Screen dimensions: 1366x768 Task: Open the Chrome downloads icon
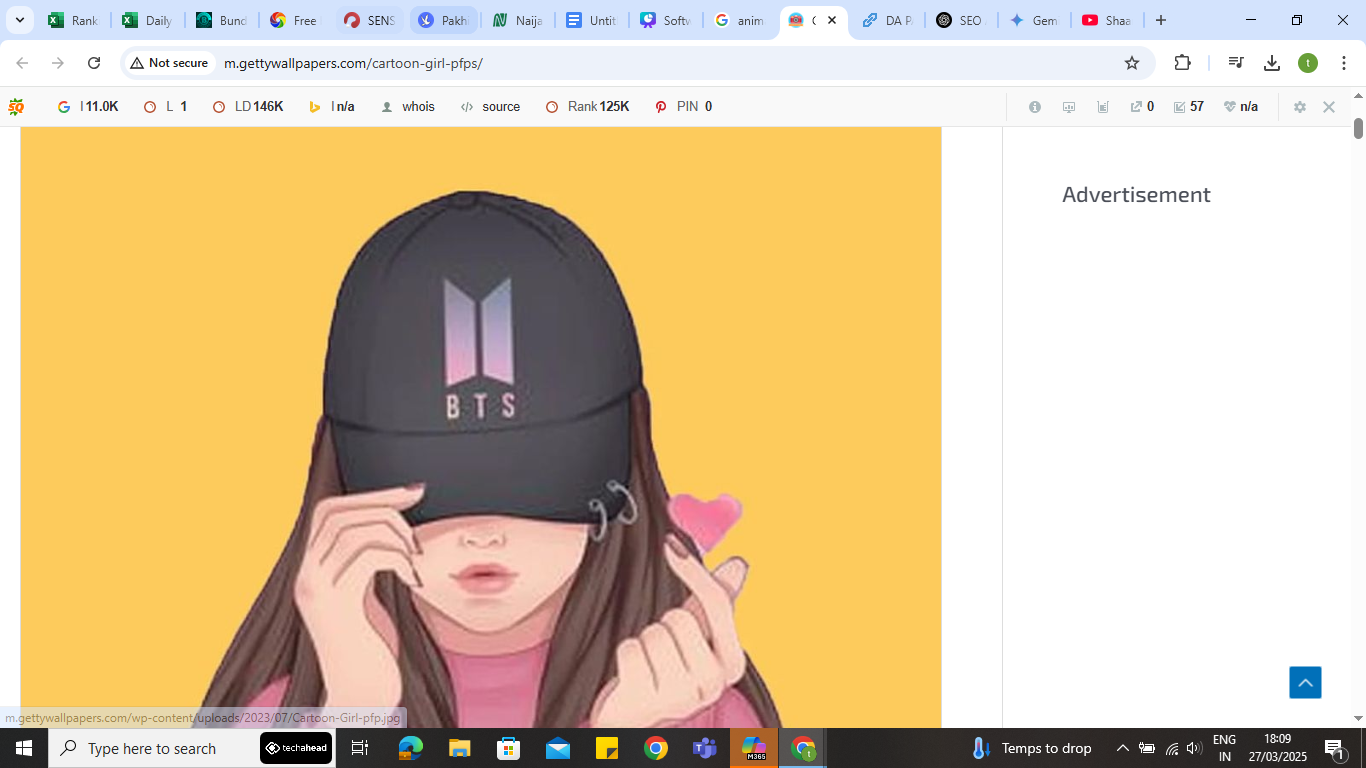pyautogui.click(x=1272, y=63)
